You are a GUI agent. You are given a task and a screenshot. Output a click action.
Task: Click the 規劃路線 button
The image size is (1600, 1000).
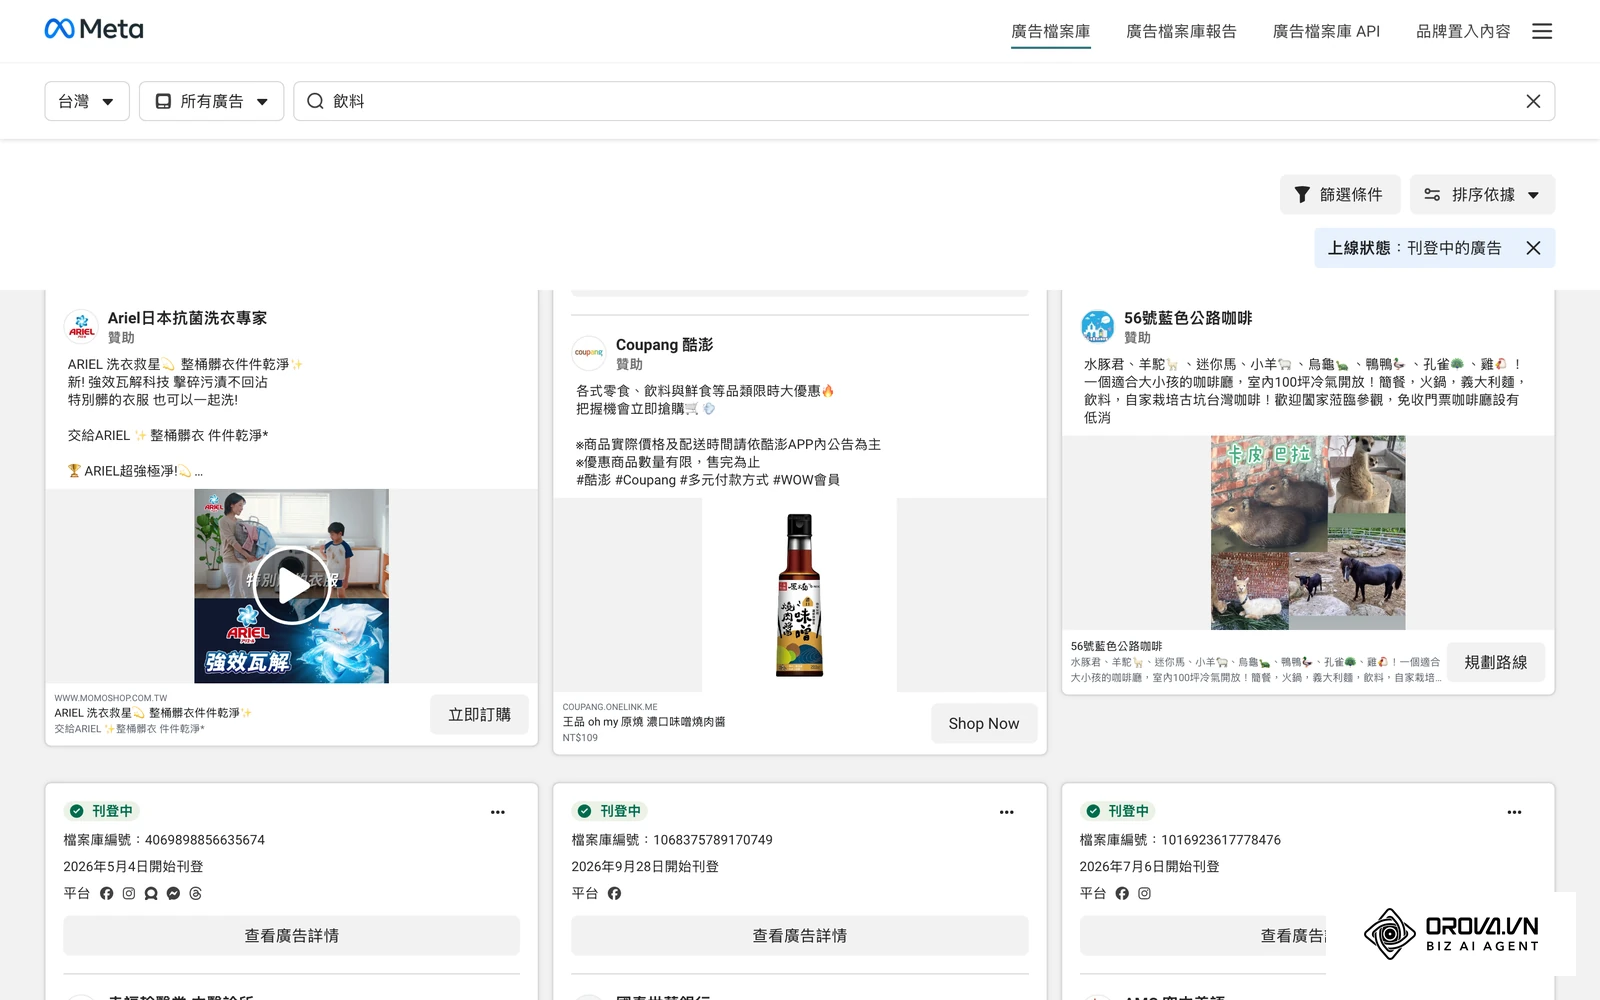point(1495,662)
